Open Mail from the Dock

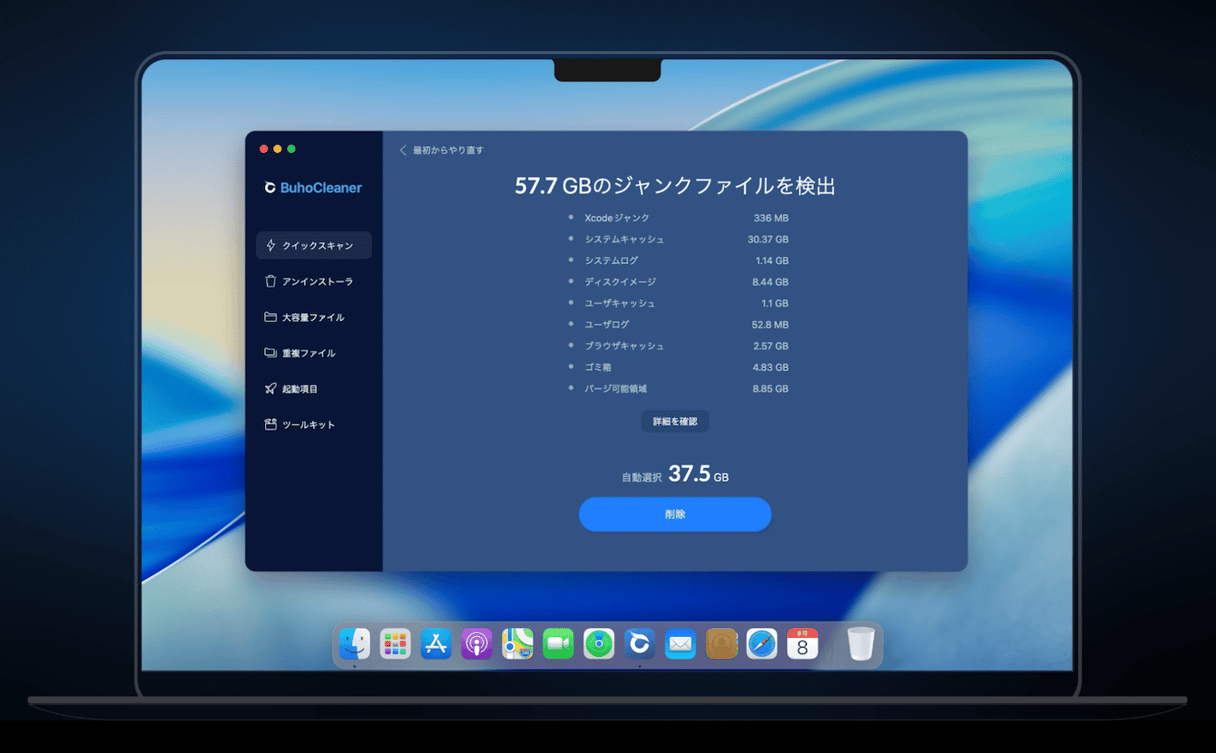(x=680, y=644)
